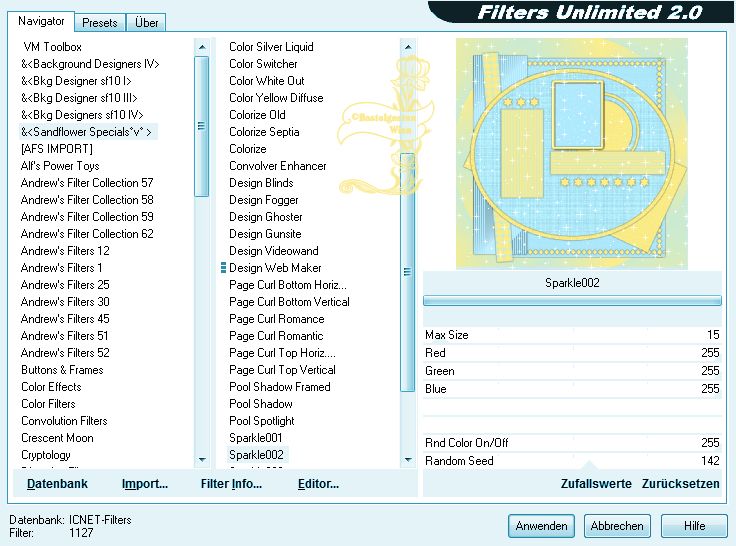
Task: Select Color Yellow Diffuse filter
Action: (276, 98)
